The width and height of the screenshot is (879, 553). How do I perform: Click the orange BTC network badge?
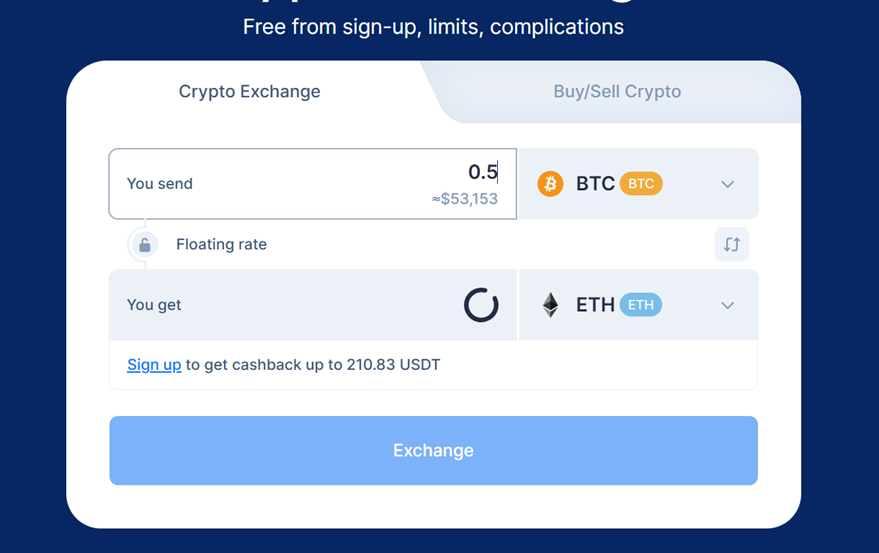click(641, 183)
